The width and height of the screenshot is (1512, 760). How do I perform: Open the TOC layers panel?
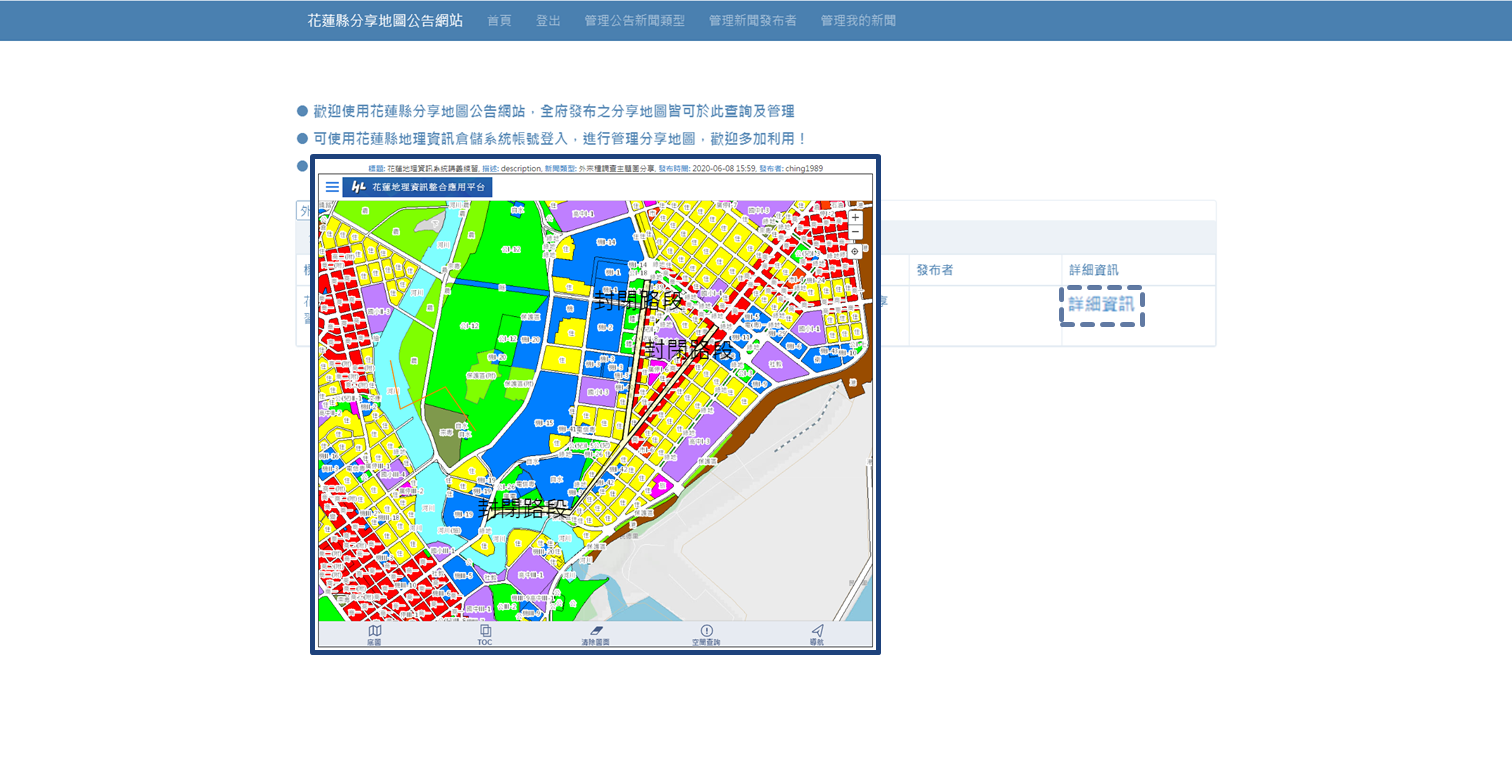[x=485, y=634]
